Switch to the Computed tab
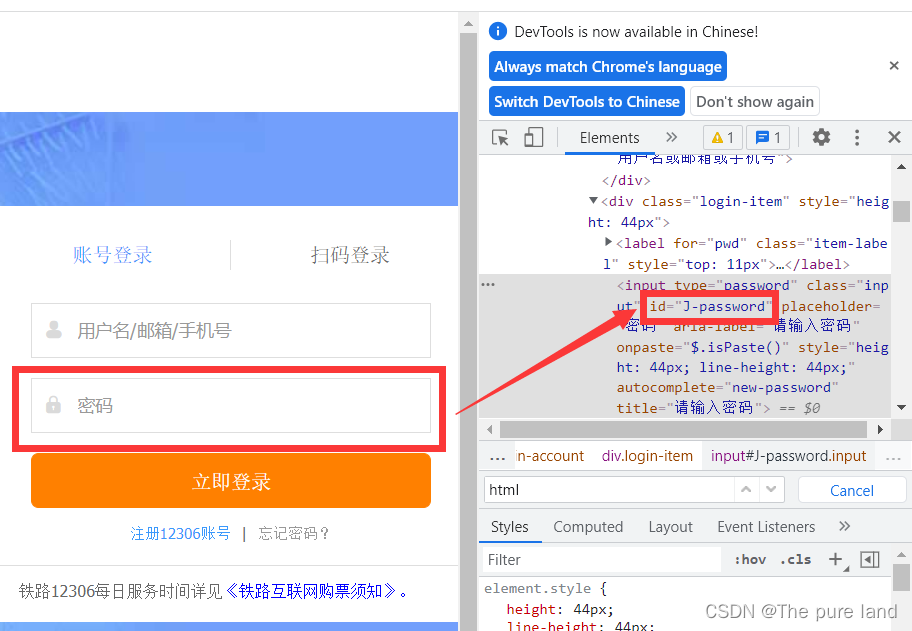912x631 pixels. pos(588,527)
